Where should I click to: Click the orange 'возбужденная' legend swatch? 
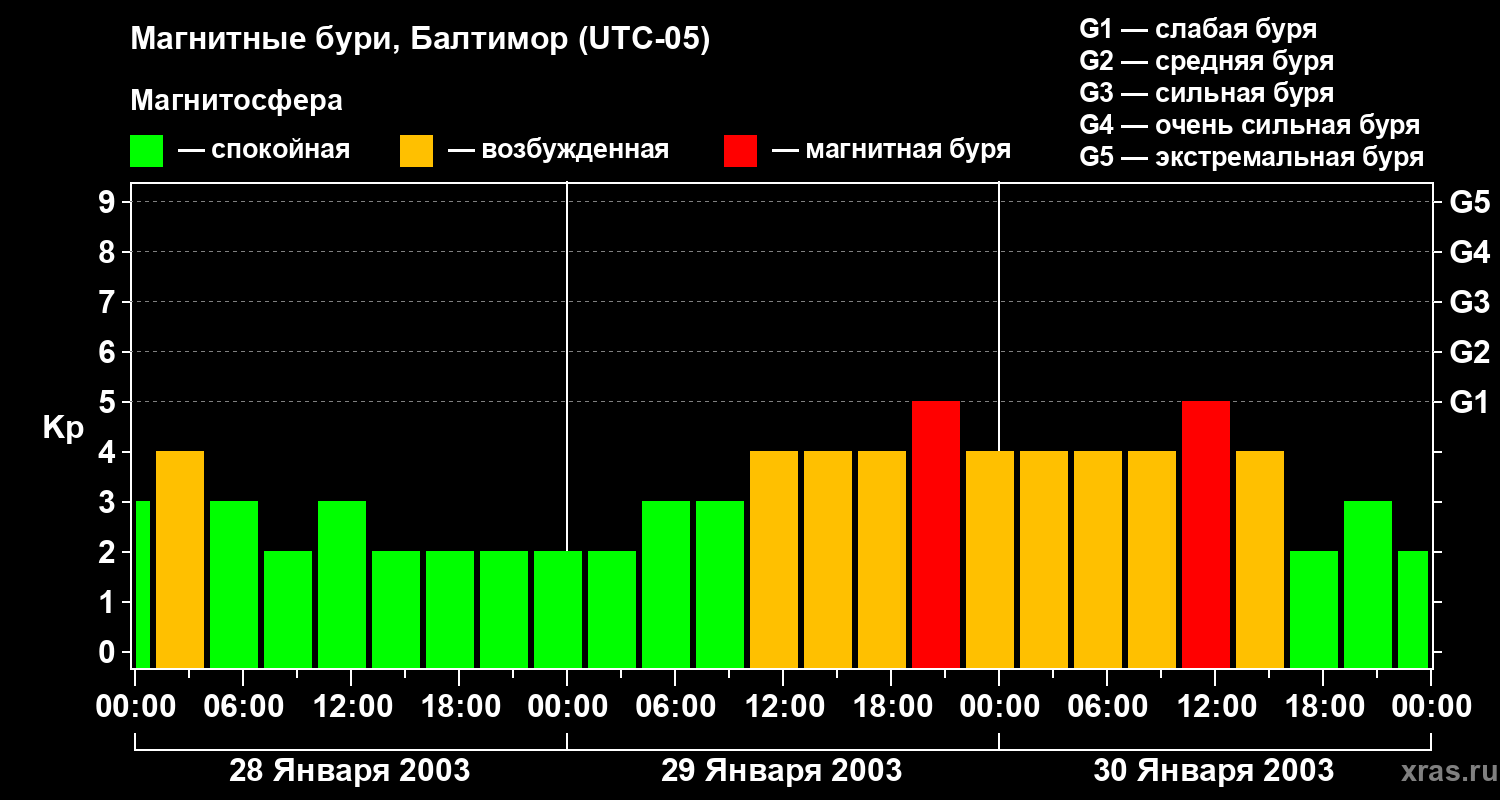[x=416, y=151]
